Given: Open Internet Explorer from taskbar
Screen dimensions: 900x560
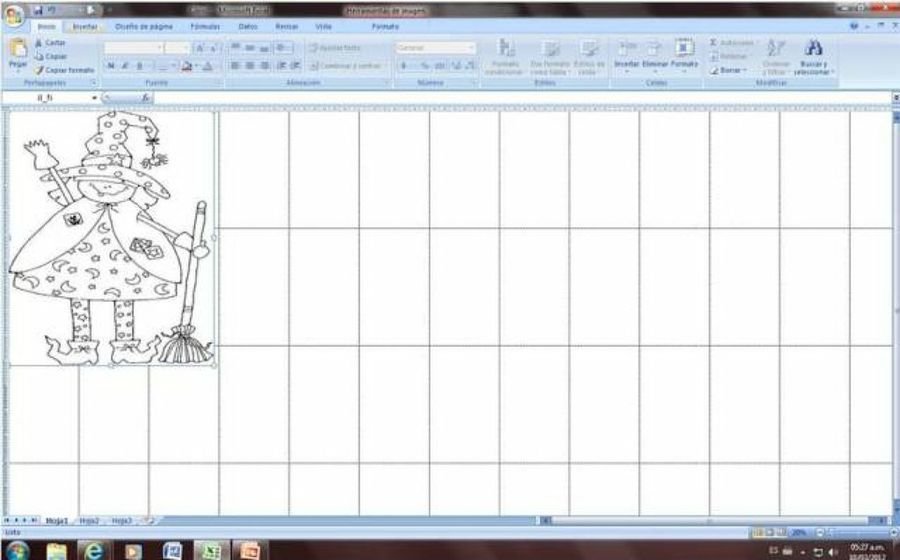Looking at the screenshot, I should click(x=94, y=551).
